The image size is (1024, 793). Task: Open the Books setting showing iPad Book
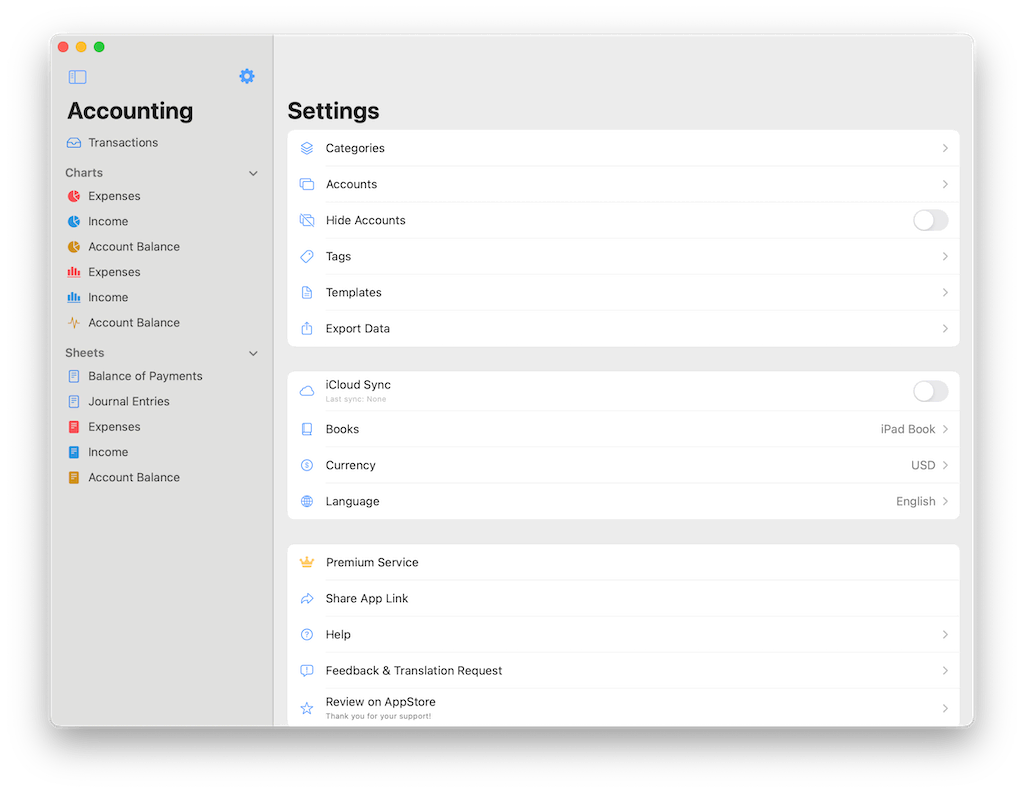tap(623, 428)
